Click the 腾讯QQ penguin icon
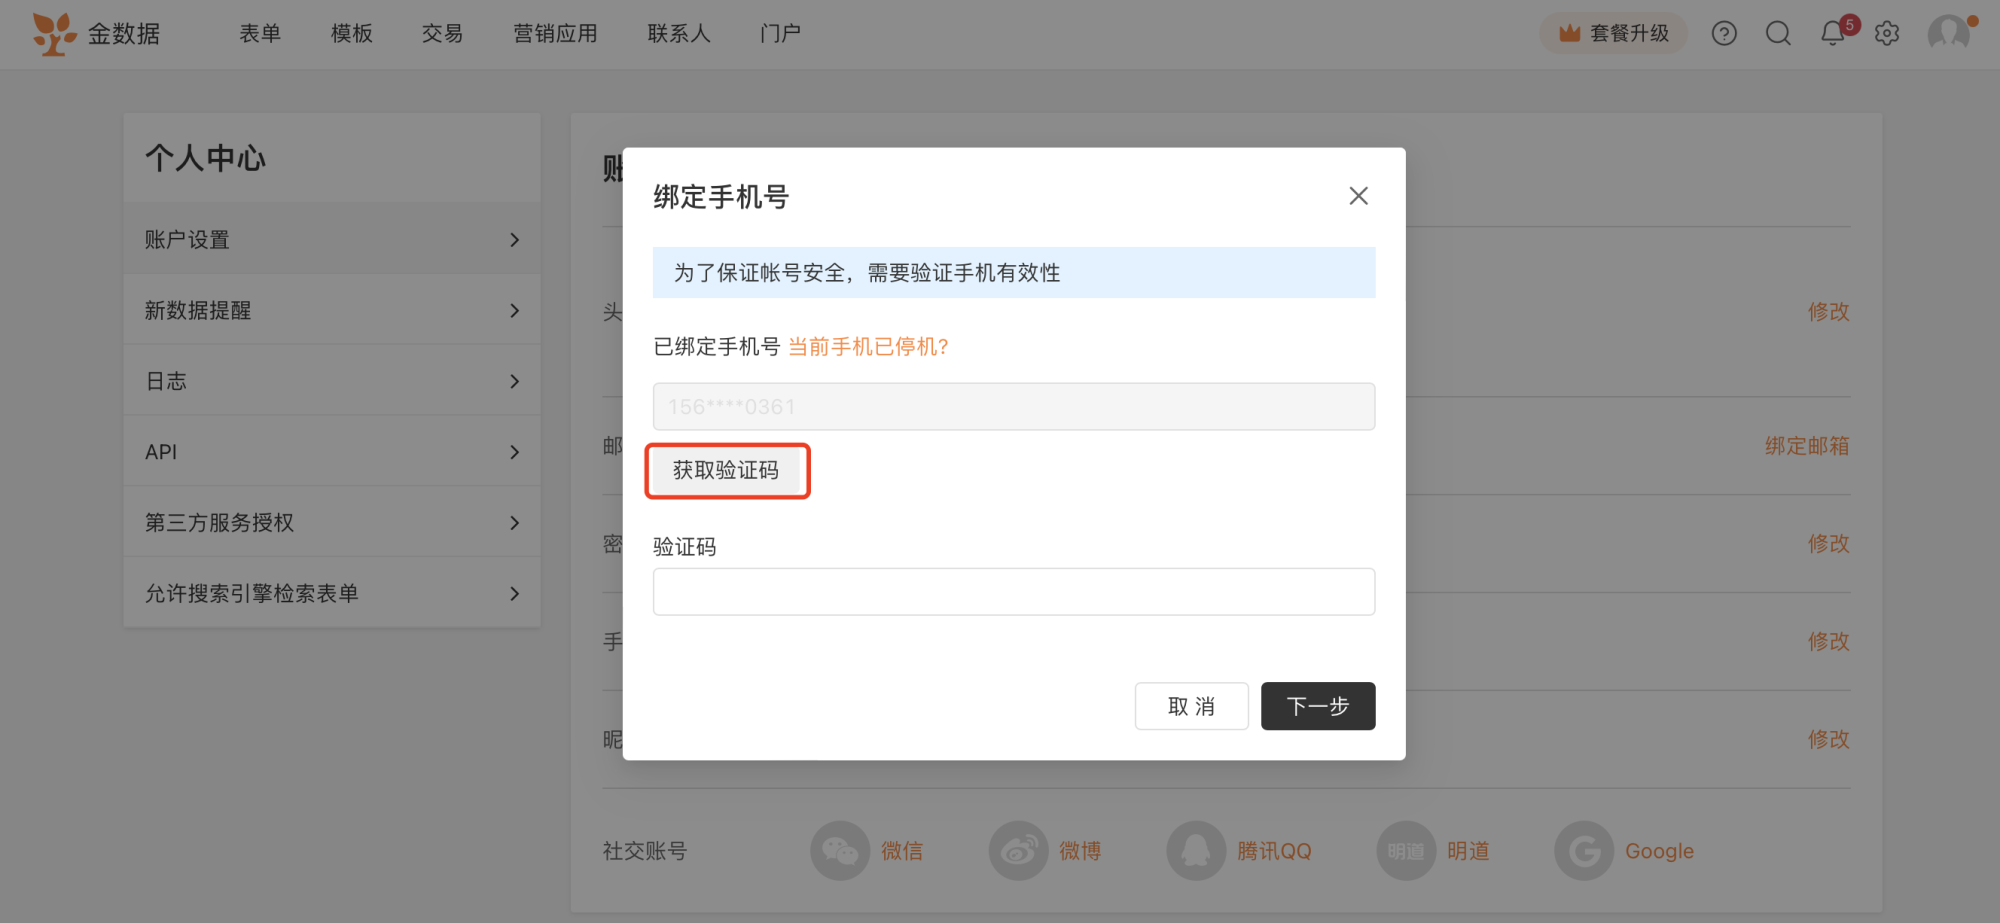2000x923 pixels. 1196,851
